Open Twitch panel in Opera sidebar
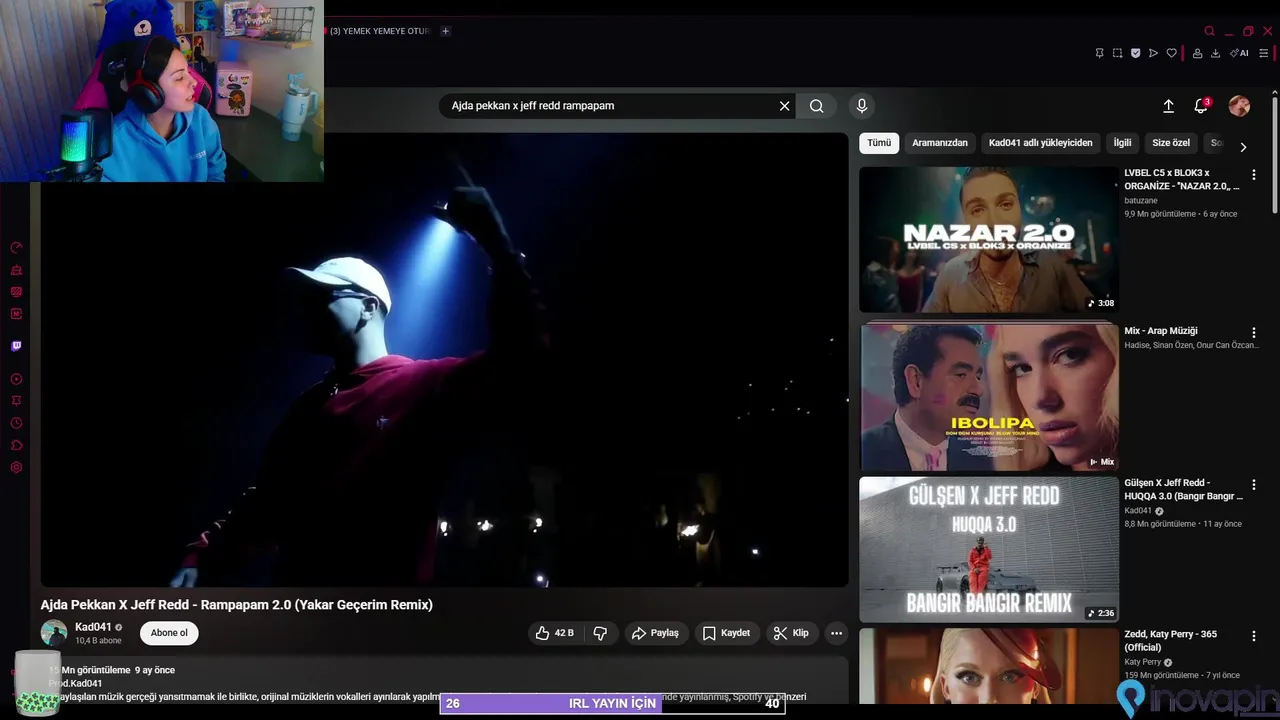This screenshot has height=720, width=1280. [x=16, y=346]
